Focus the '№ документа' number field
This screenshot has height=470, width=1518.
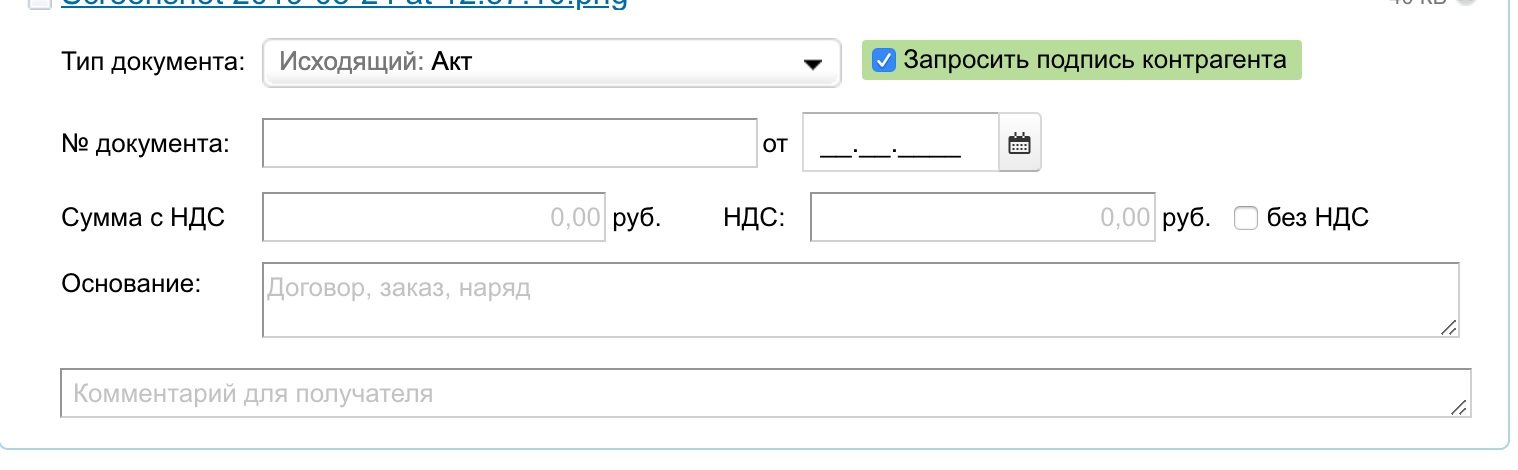tap(510, 144)
